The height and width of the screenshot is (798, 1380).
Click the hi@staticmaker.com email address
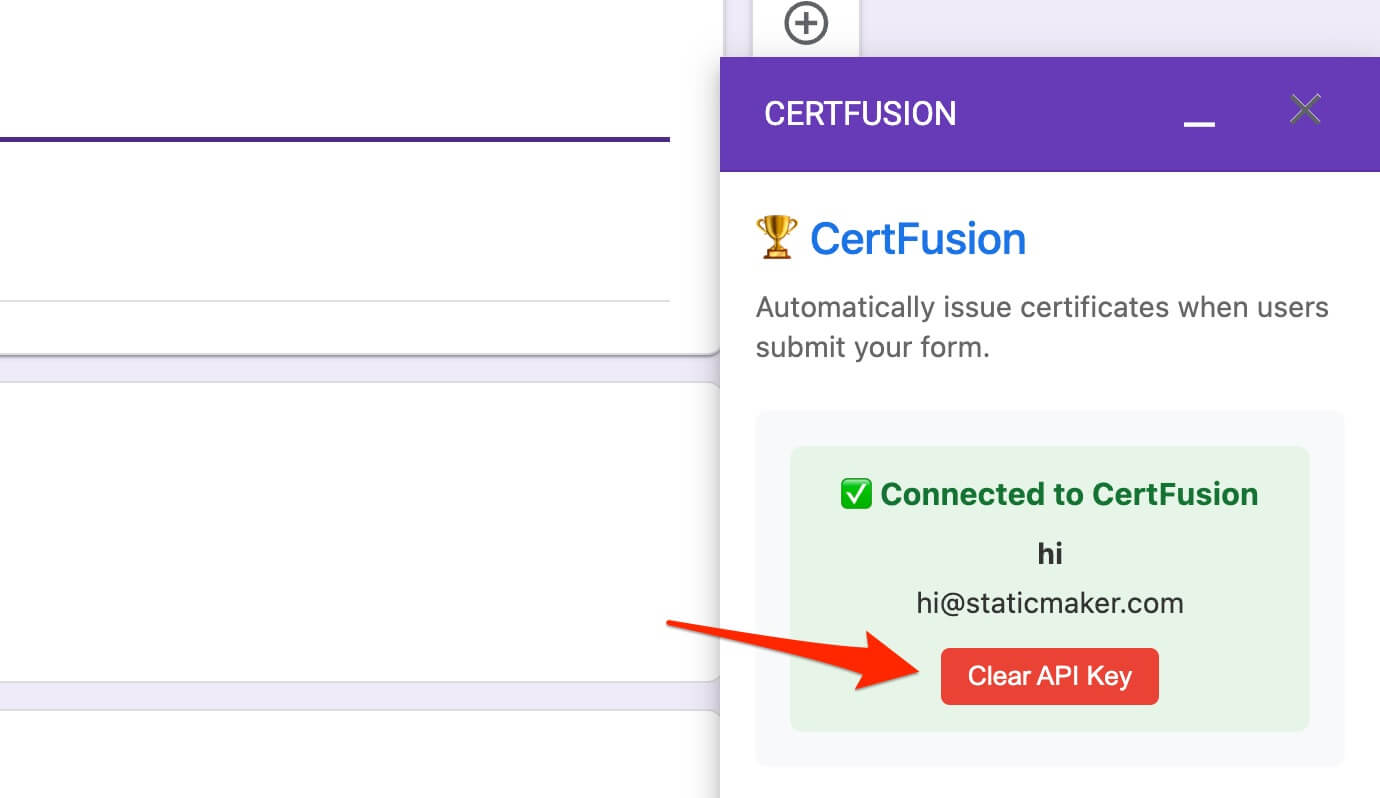click(x=1049, y=603)
